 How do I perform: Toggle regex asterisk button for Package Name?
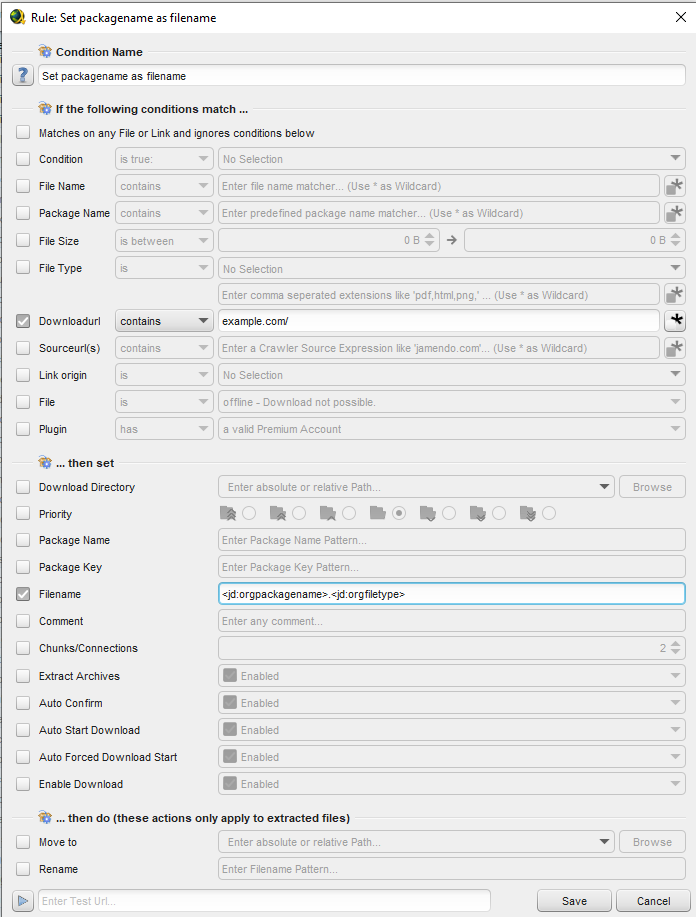click(675, 213)
